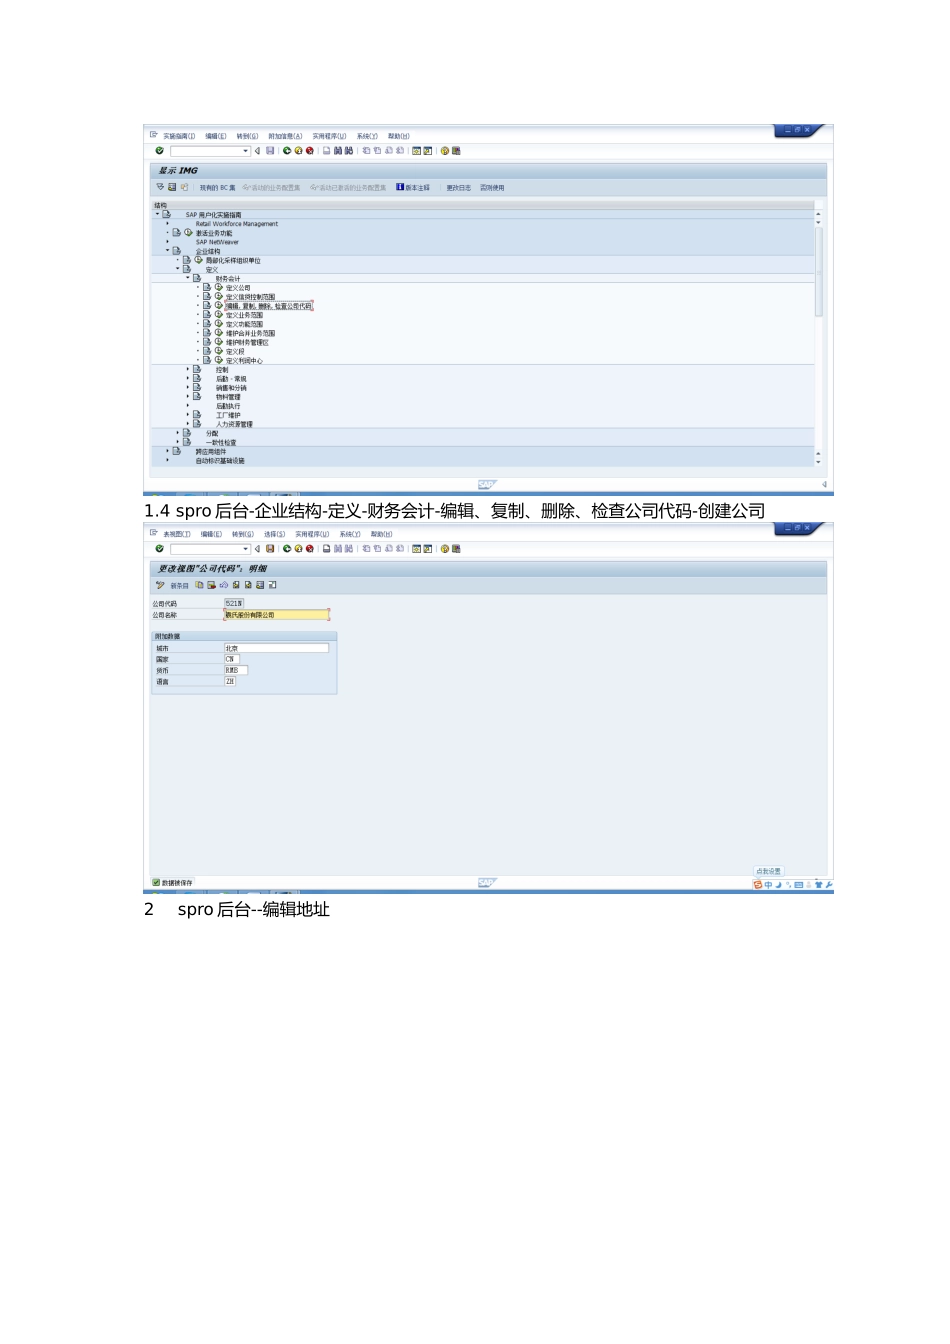Click execute clock icon beside 维护财务管理区
The image size is (950, 1344).
[x=219, y=342]
